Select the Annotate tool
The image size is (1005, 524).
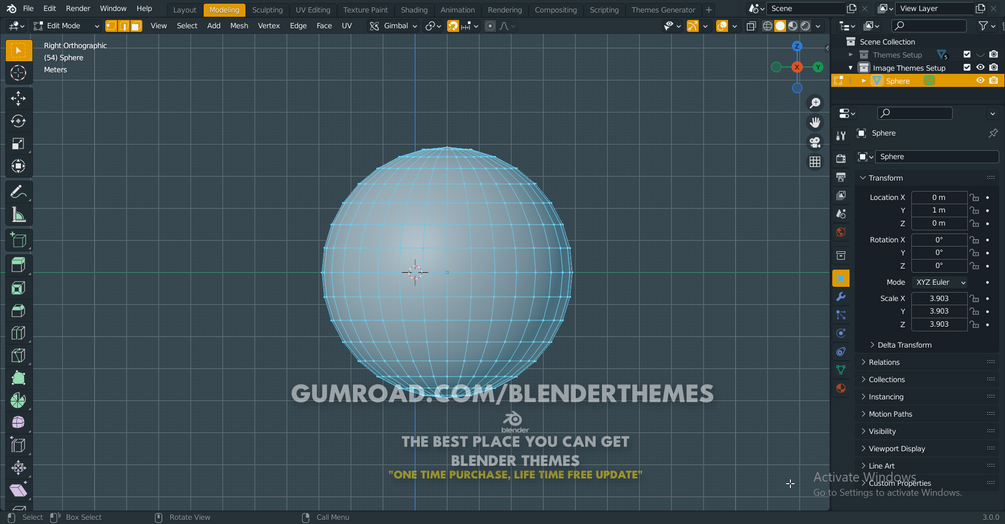[19, 192]
